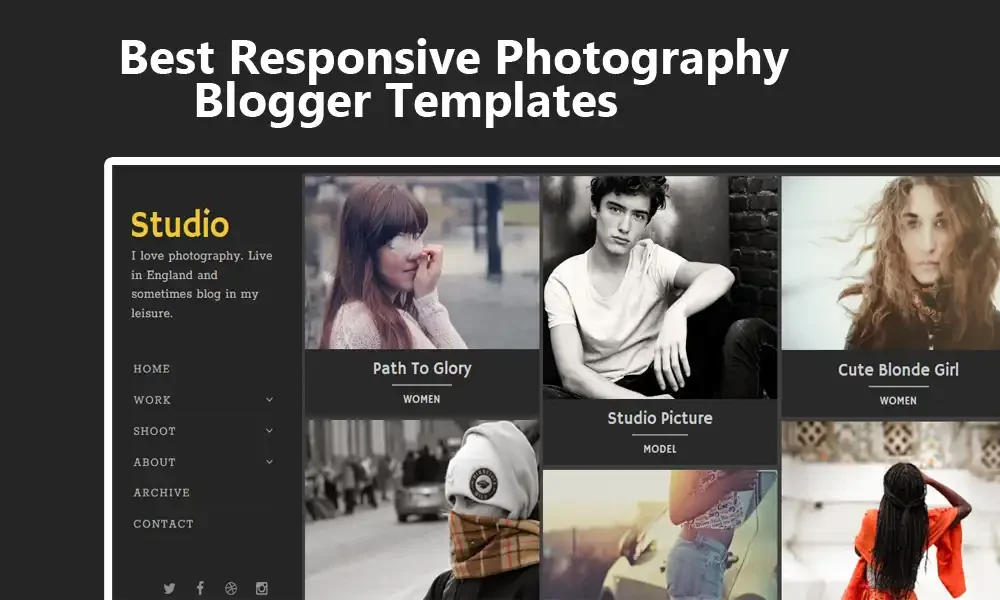Screen dimensions: 1000x600
Task: Open the Facebook social icon
Action: click(200, 588)
